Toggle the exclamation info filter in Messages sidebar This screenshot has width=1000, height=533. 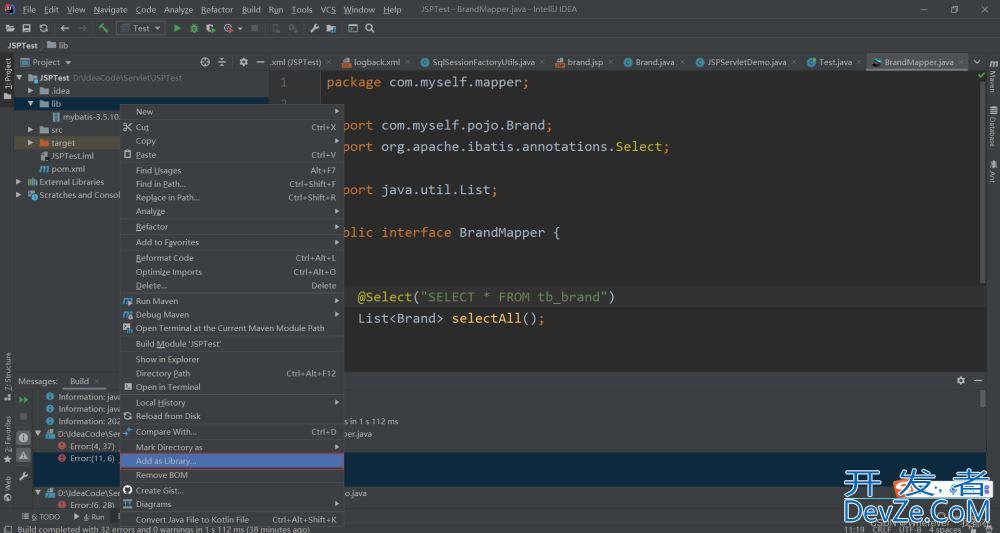click(24, 437)
